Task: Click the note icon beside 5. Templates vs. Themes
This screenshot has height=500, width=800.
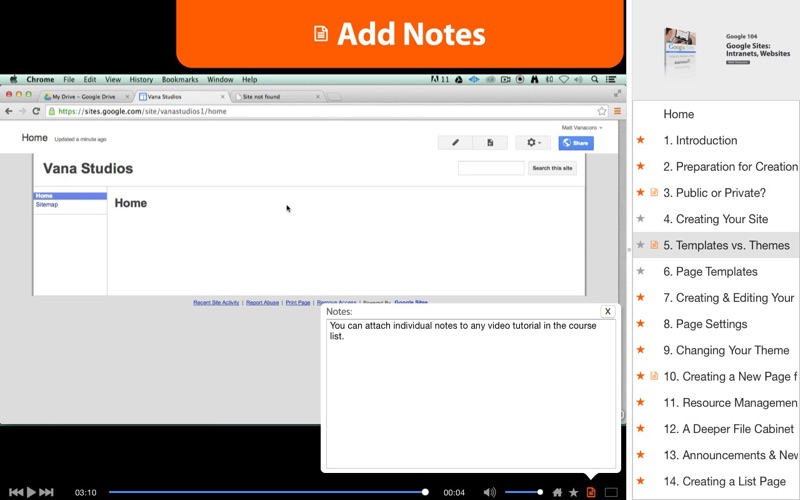Action: pyautogui.click(x=654, y=245)
